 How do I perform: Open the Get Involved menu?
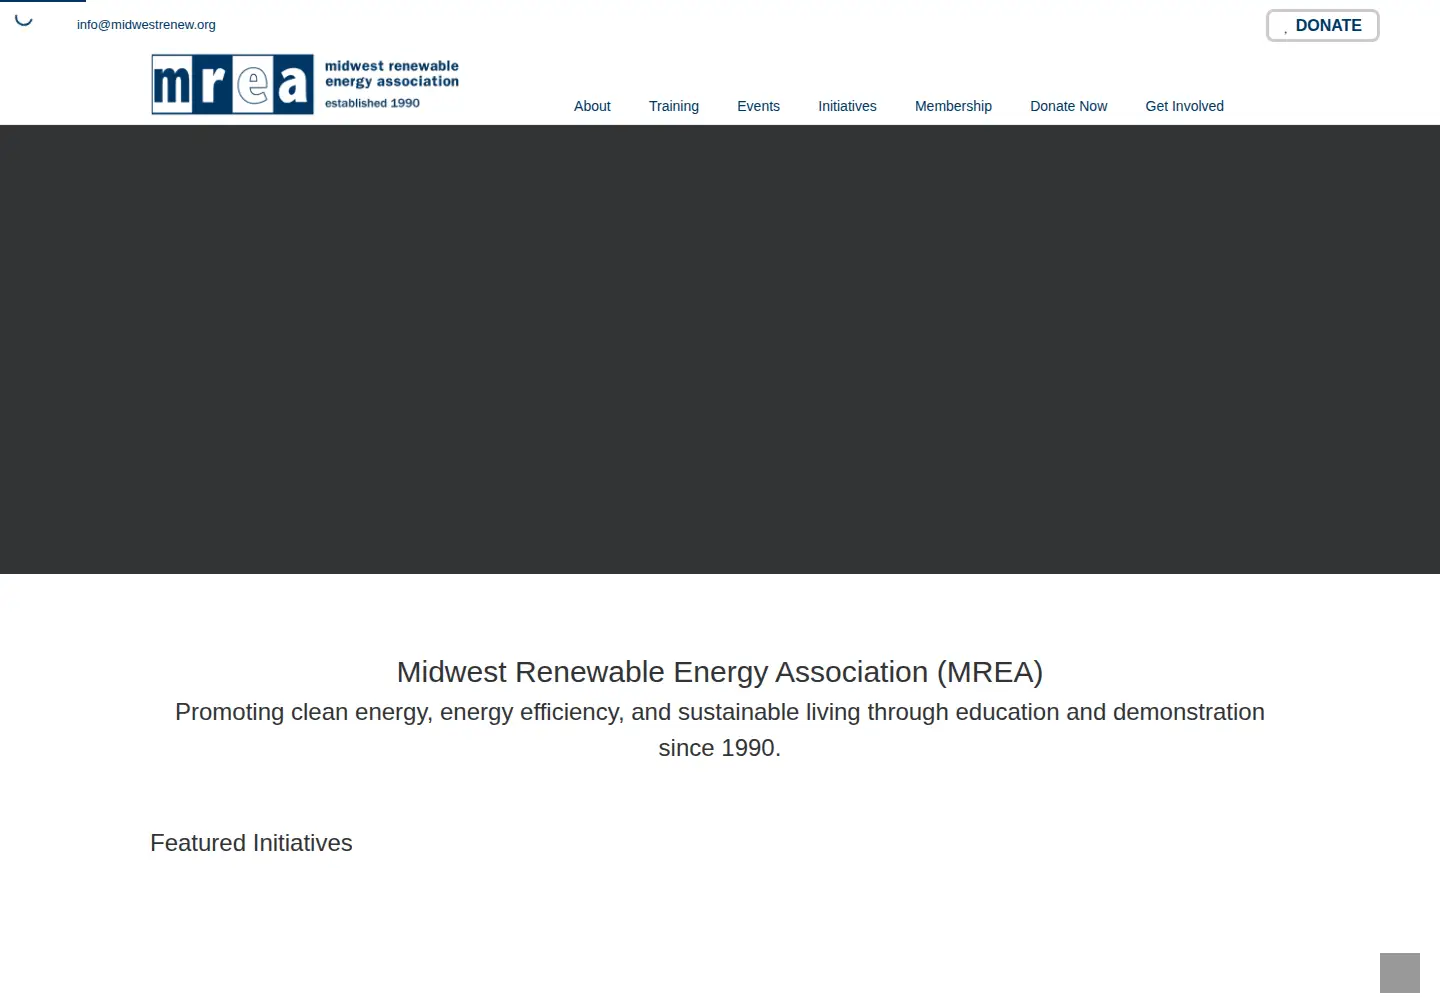1184,106
